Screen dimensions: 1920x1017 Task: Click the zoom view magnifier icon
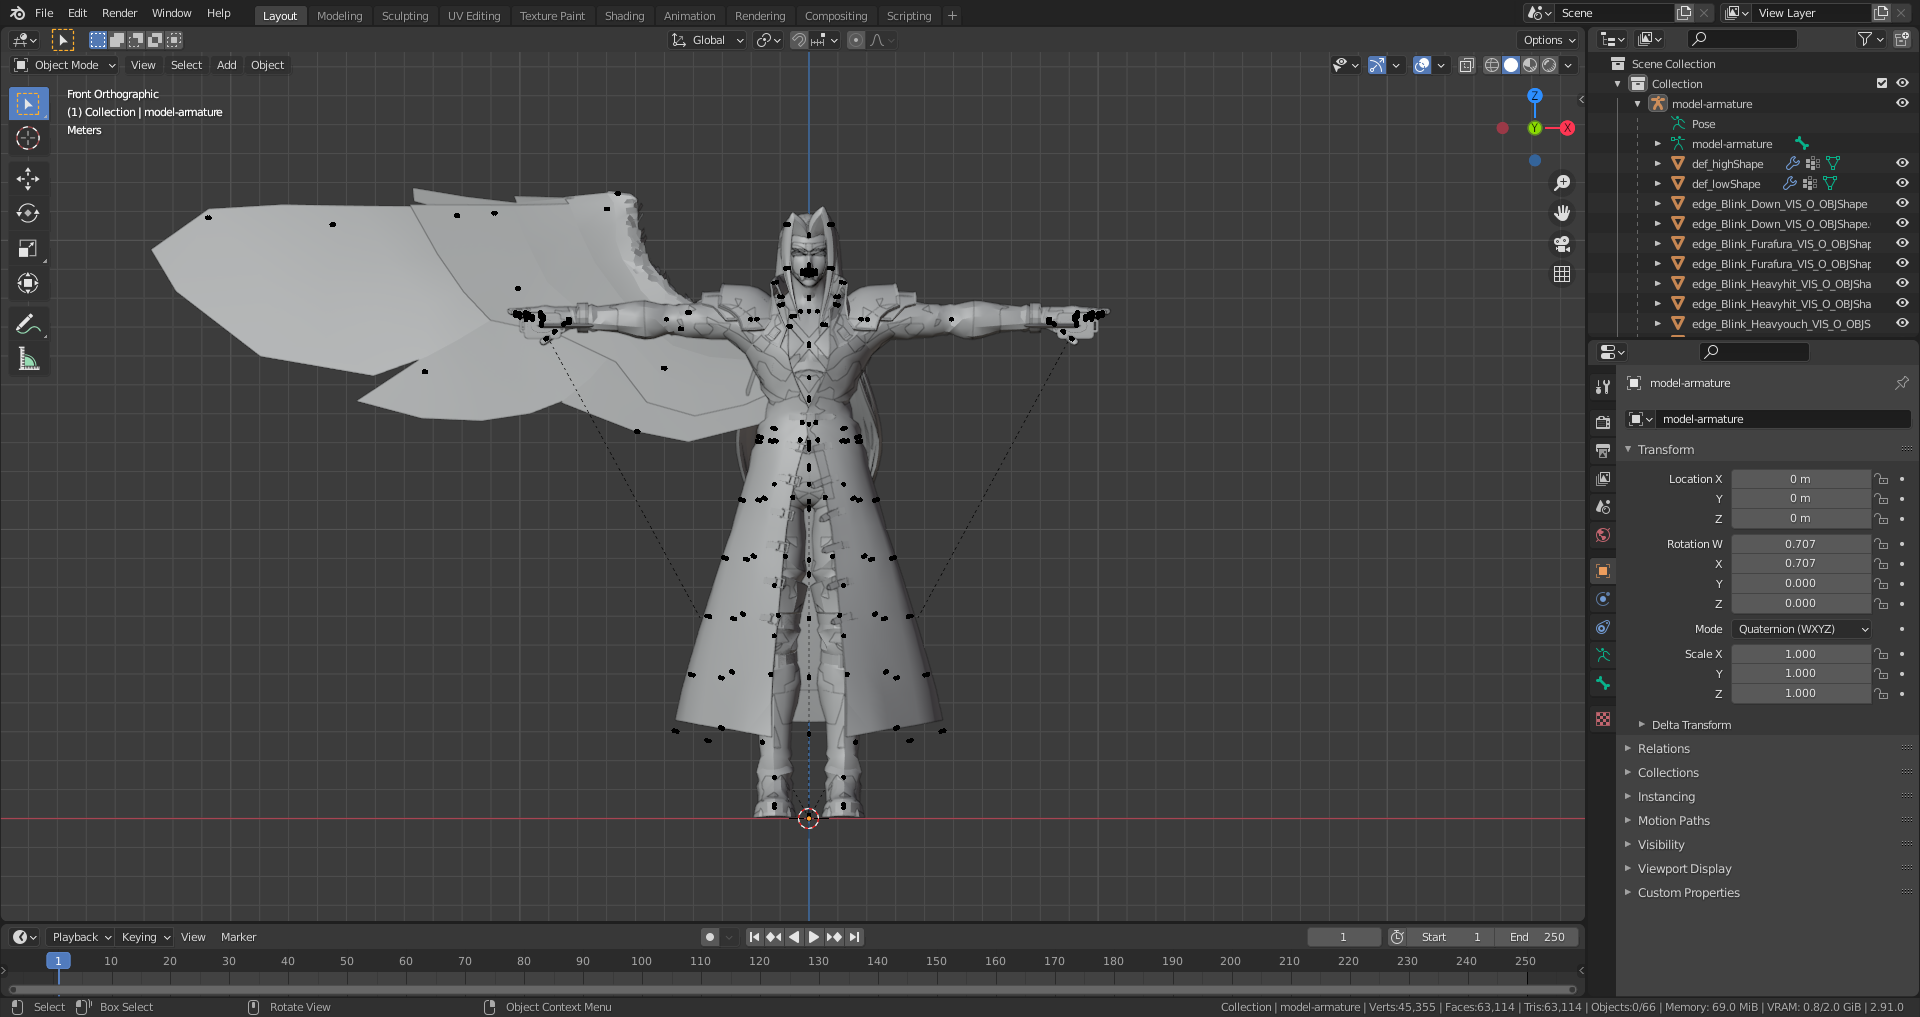[1562, 183]
